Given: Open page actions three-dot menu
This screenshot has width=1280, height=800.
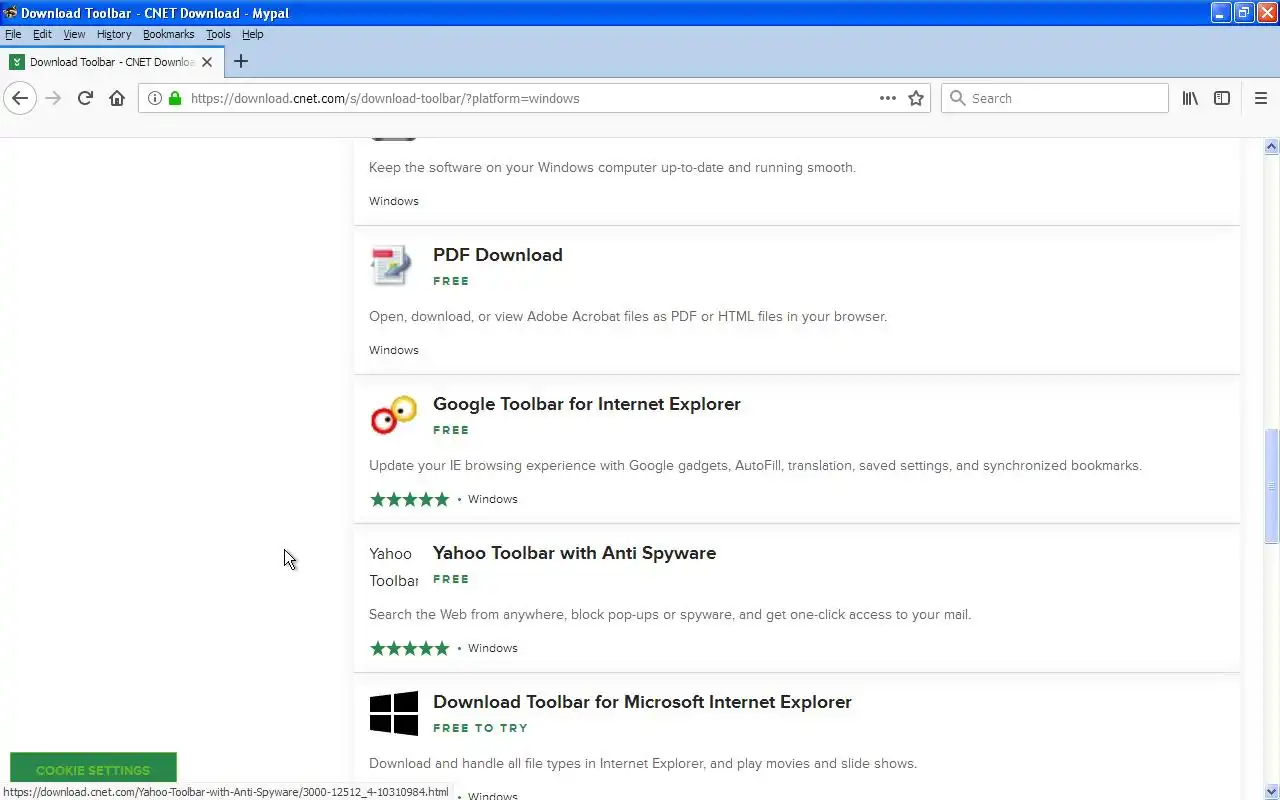Looking at the screenshot, I should (x=888, y=98).
